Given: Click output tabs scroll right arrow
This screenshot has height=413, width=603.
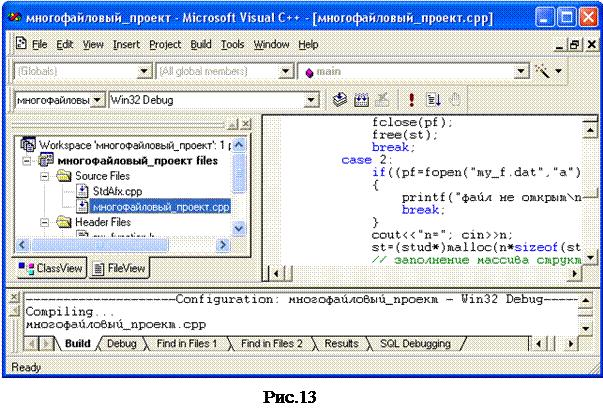Looking at the screenshot, I should (571, 343).
